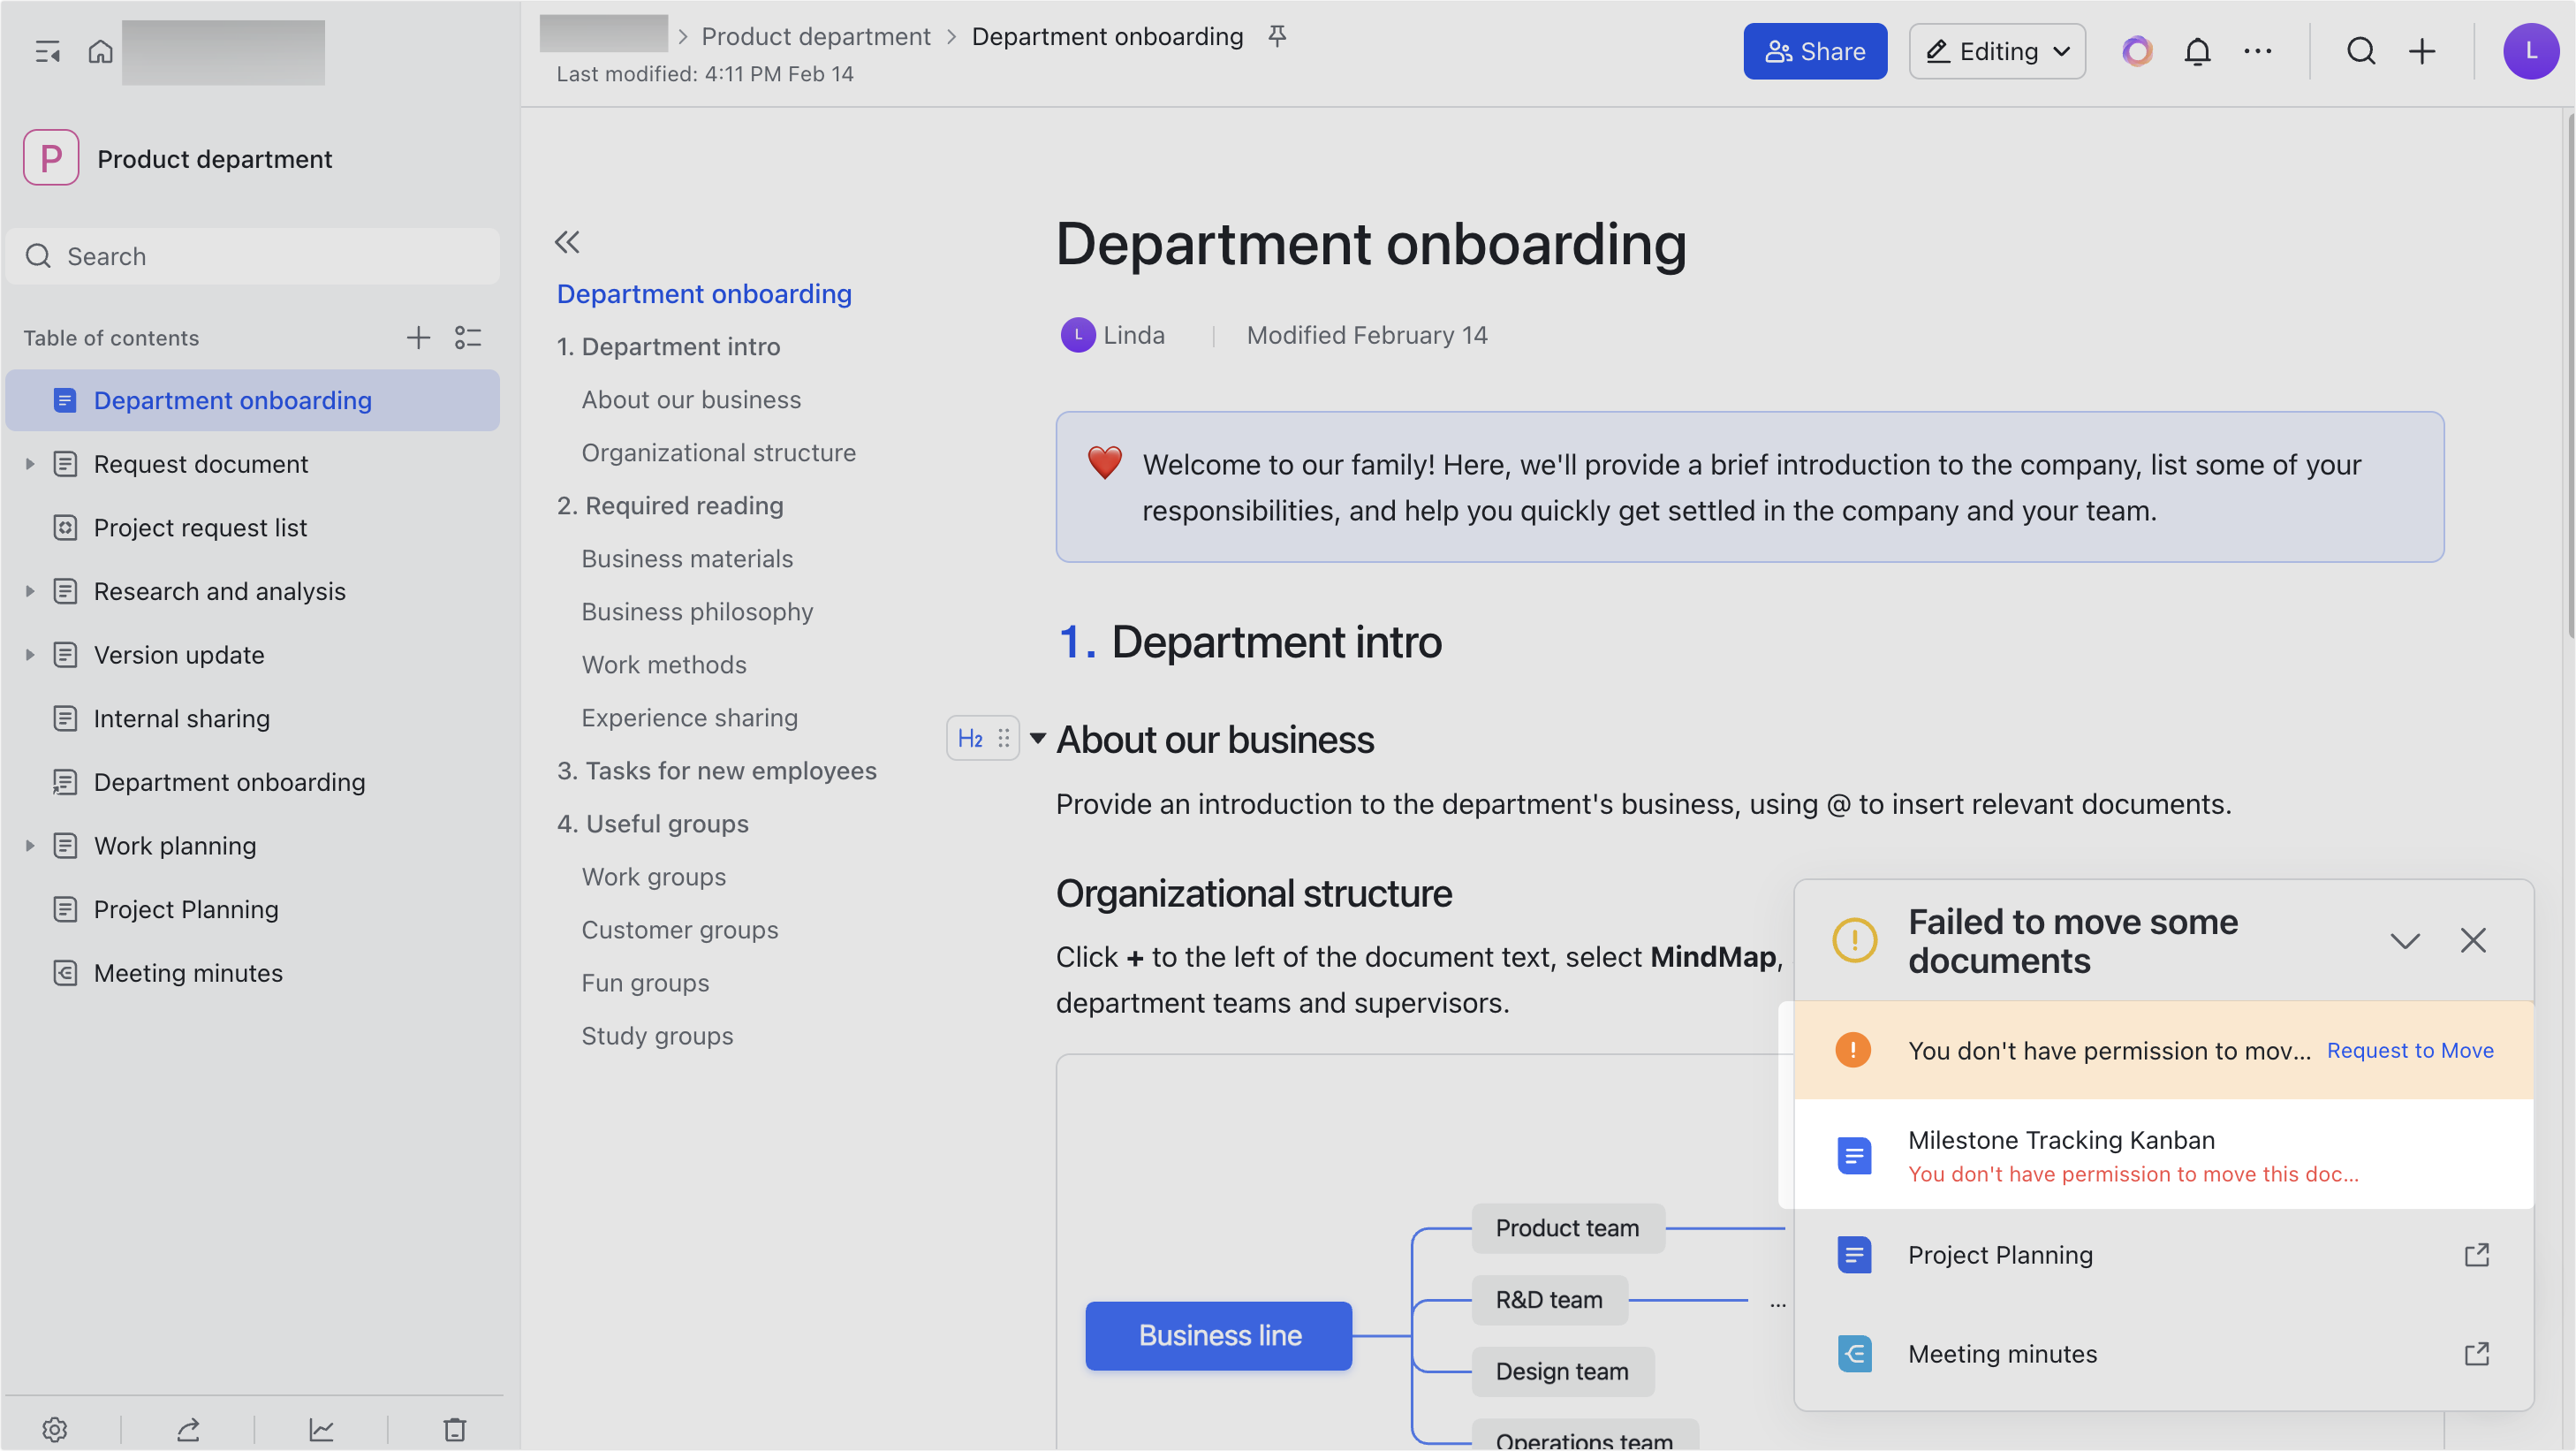The image size is (2576, 1451).
Task: Select the Product team mind map node
Action: click(1567, 1228)
